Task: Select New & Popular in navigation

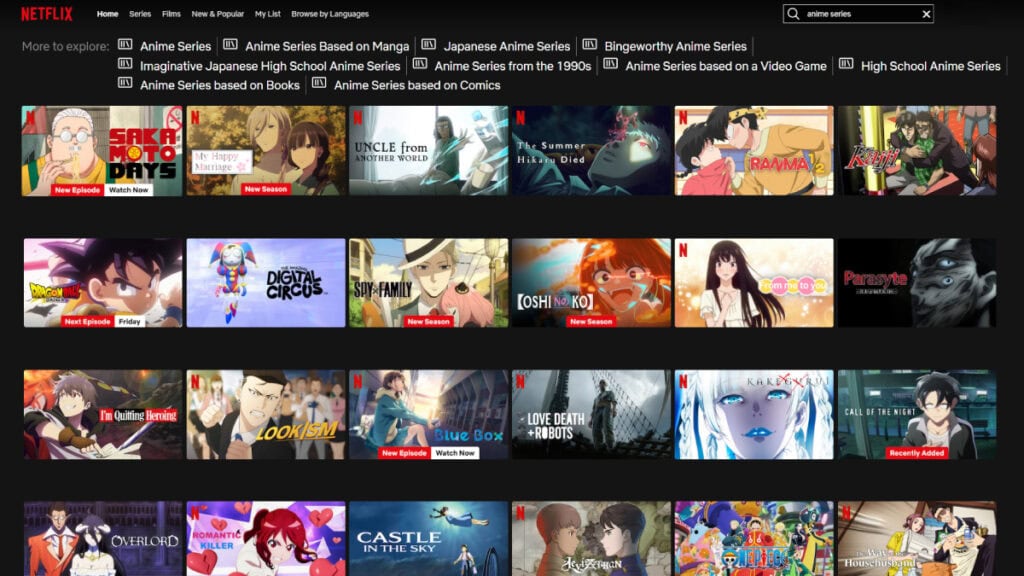Action: [217, 14]
